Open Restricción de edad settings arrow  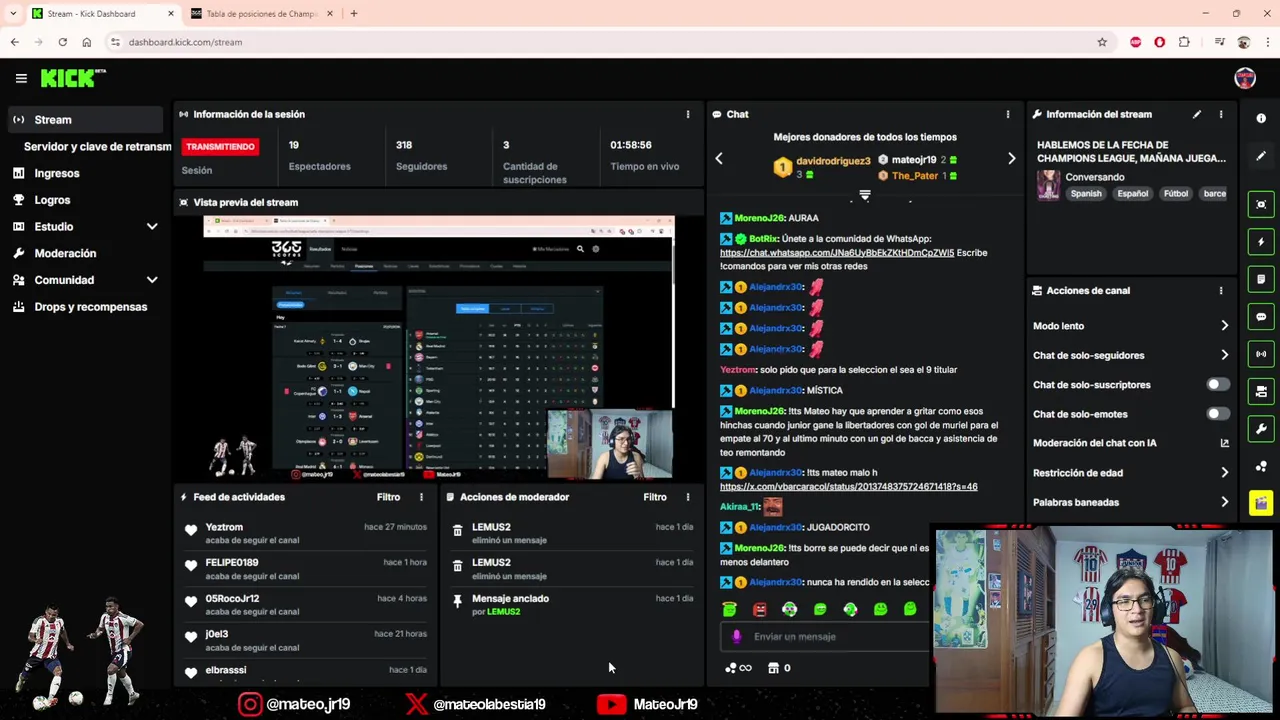1224,473
